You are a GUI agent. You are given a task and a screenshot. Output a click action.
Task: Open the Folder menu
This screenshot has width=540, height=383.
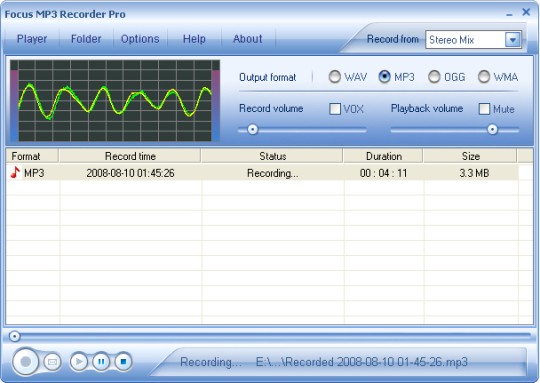tap(86, 39)
